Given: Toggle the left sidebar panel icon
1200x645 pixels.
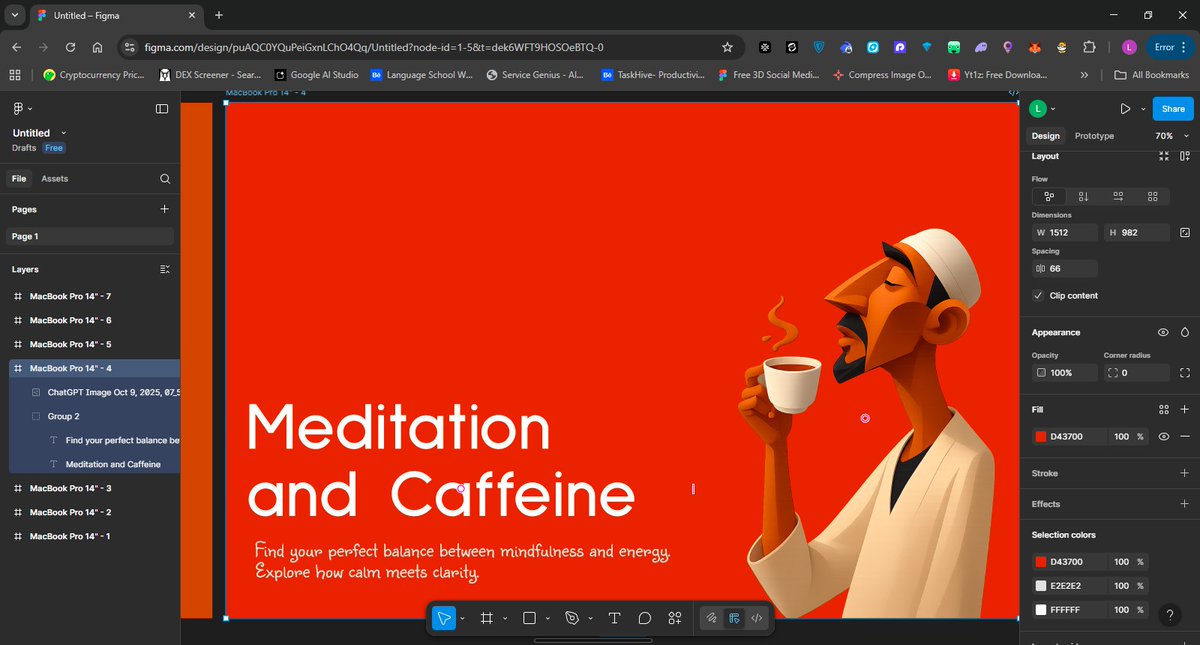Looking at the screenshot, I should [x=162, y=109].
